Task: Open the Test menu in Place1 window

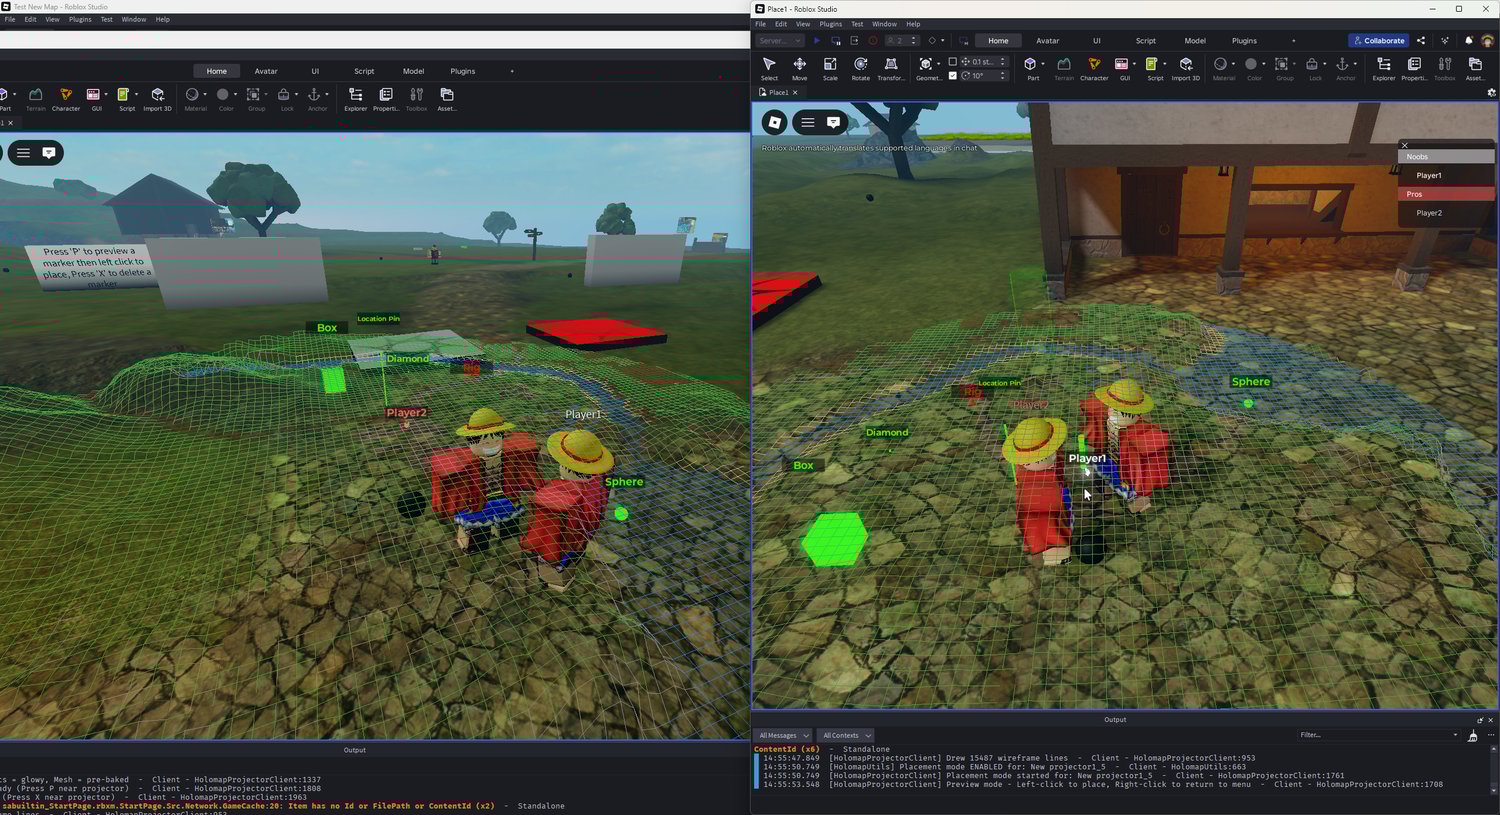Action: [857, 24]
